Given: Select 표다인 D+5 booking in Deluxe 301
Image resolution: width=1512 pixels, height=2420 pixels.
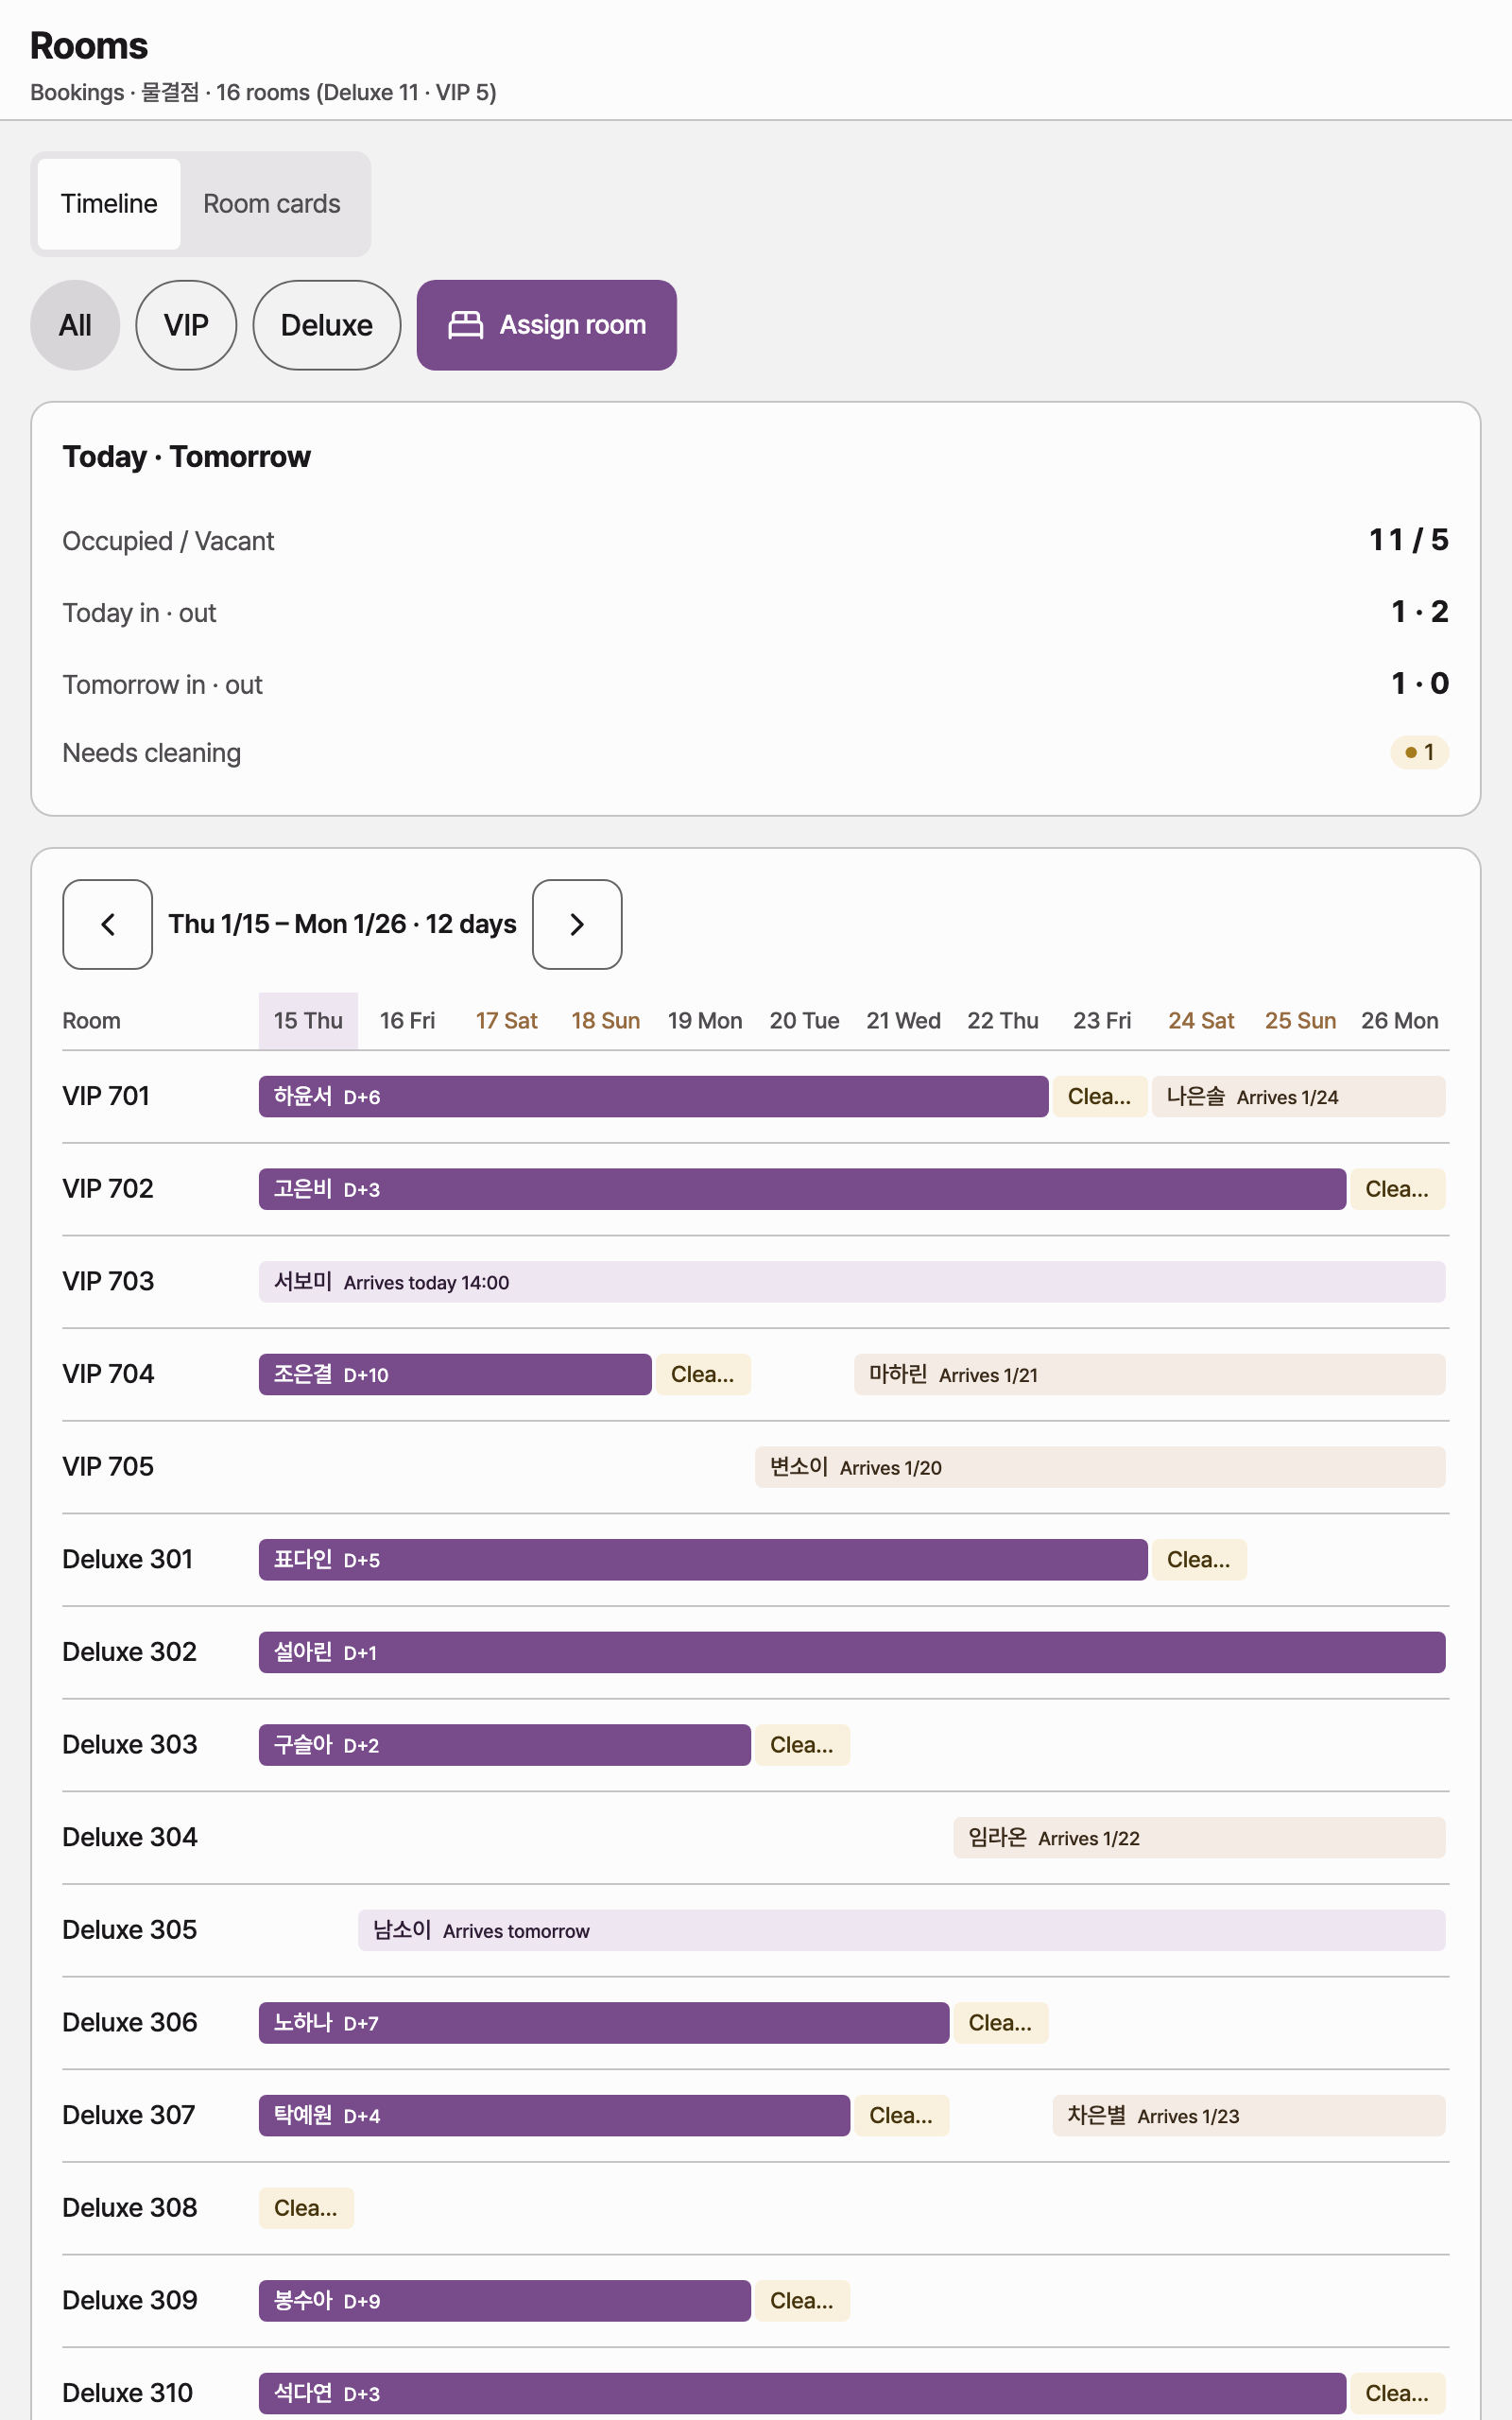Looking at the screenshot, I should click(703, 1560).
